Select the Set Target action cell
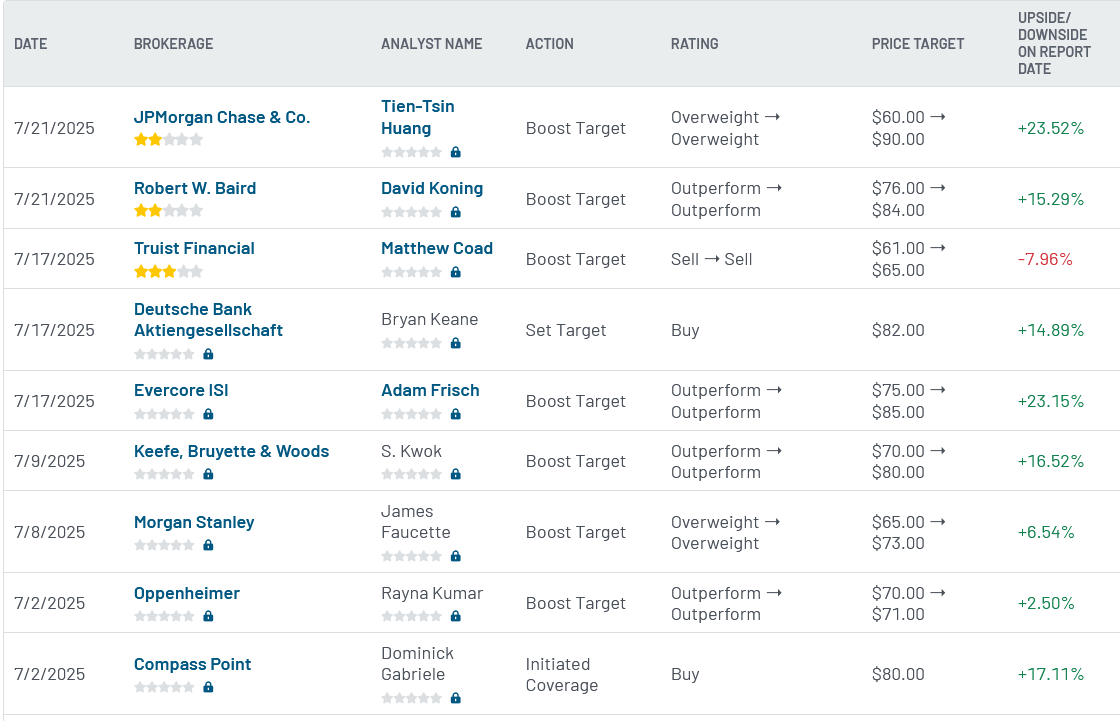This screenshot has height=721, width=1120. tap(566, 330)
